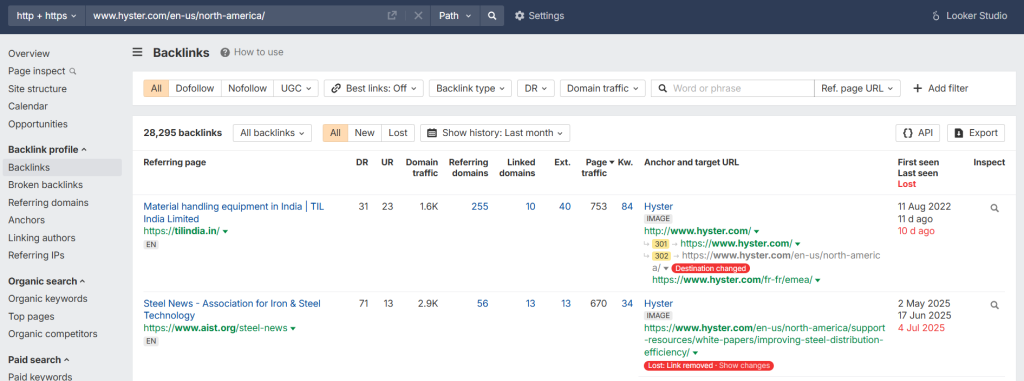The image size is (1024, 381).
Task: Open Steel News - Association link
Action: pos(232,309)
